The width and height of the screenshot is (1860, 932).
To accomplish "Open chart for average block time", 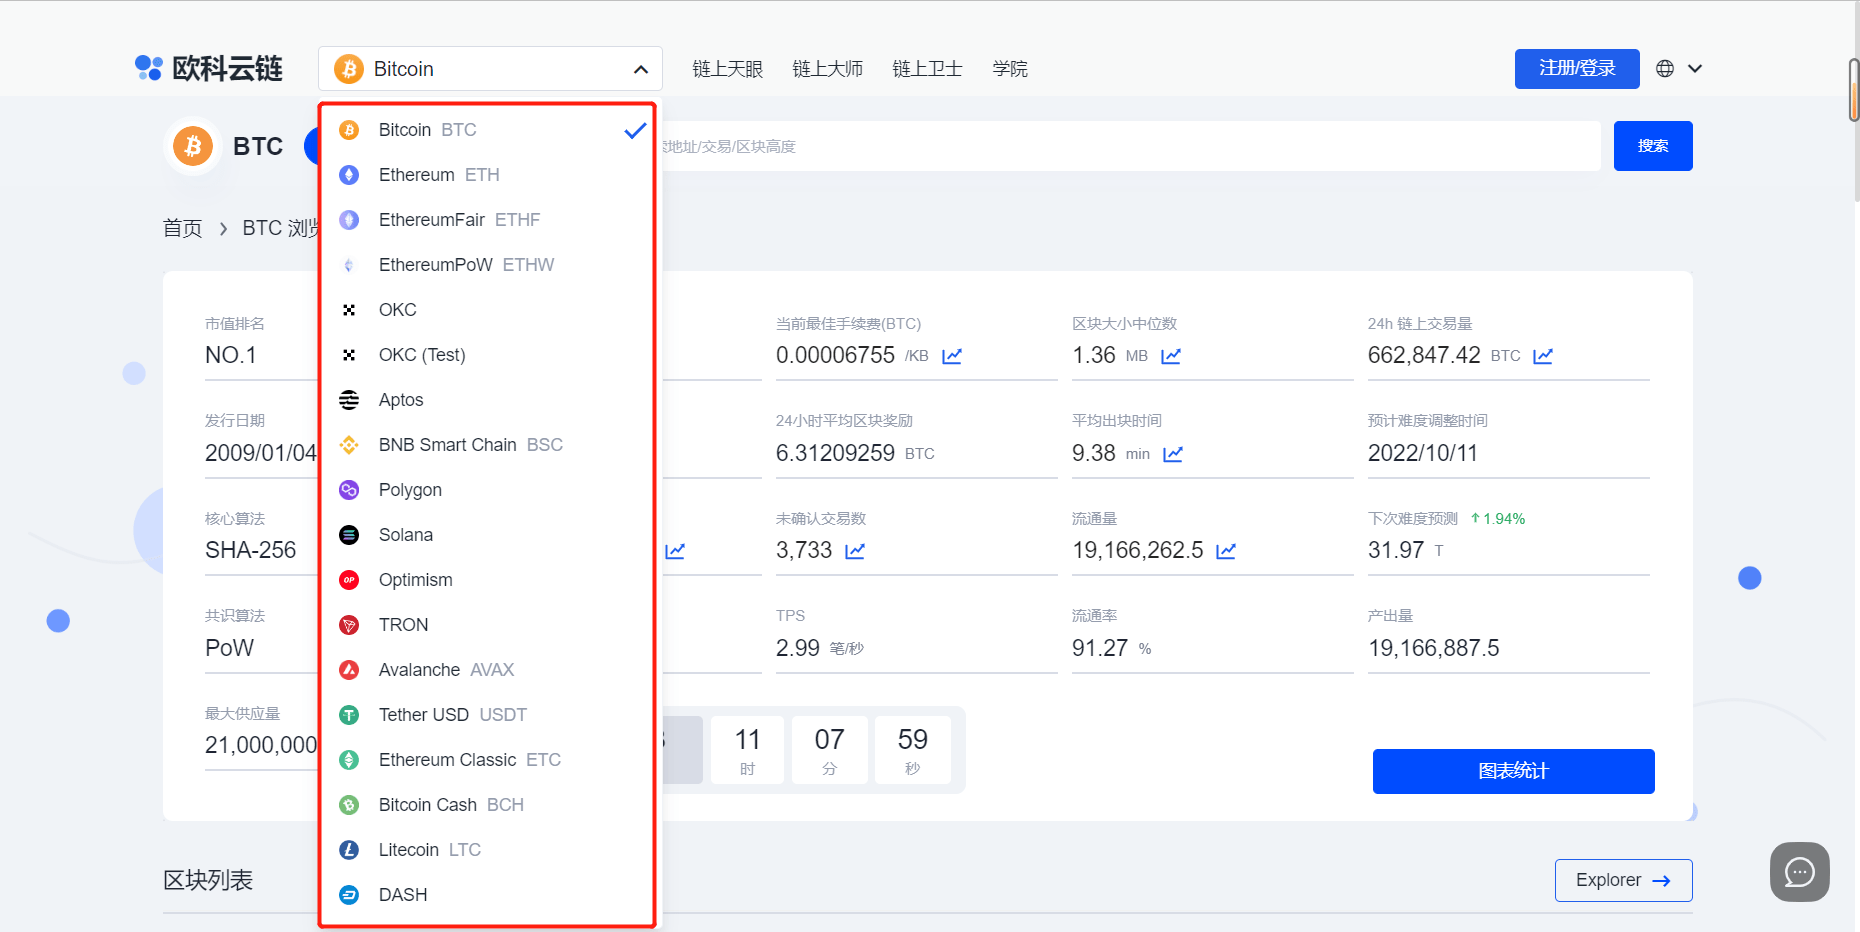I will point(1173,454).
